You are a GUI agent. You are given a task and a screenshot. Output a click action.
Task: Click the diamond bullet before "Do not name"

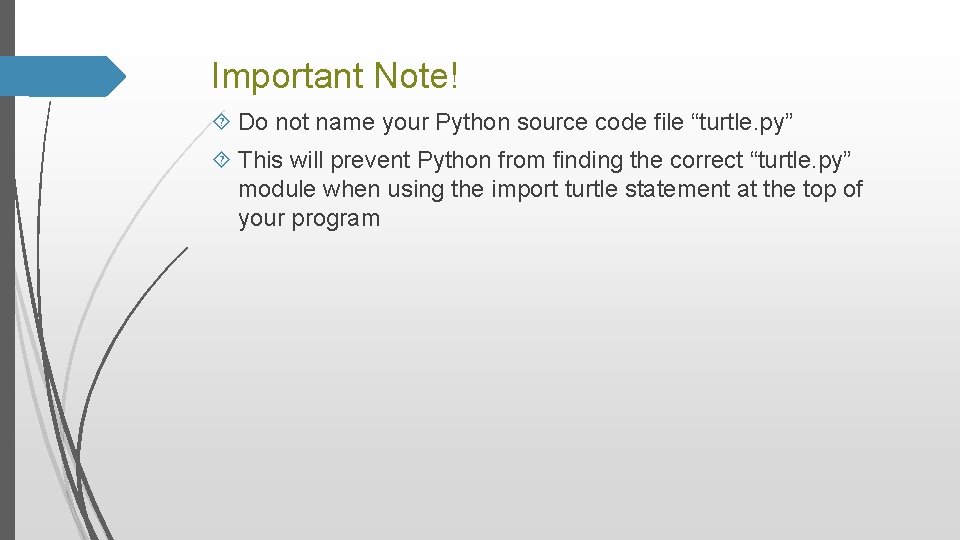pos(221,122)
